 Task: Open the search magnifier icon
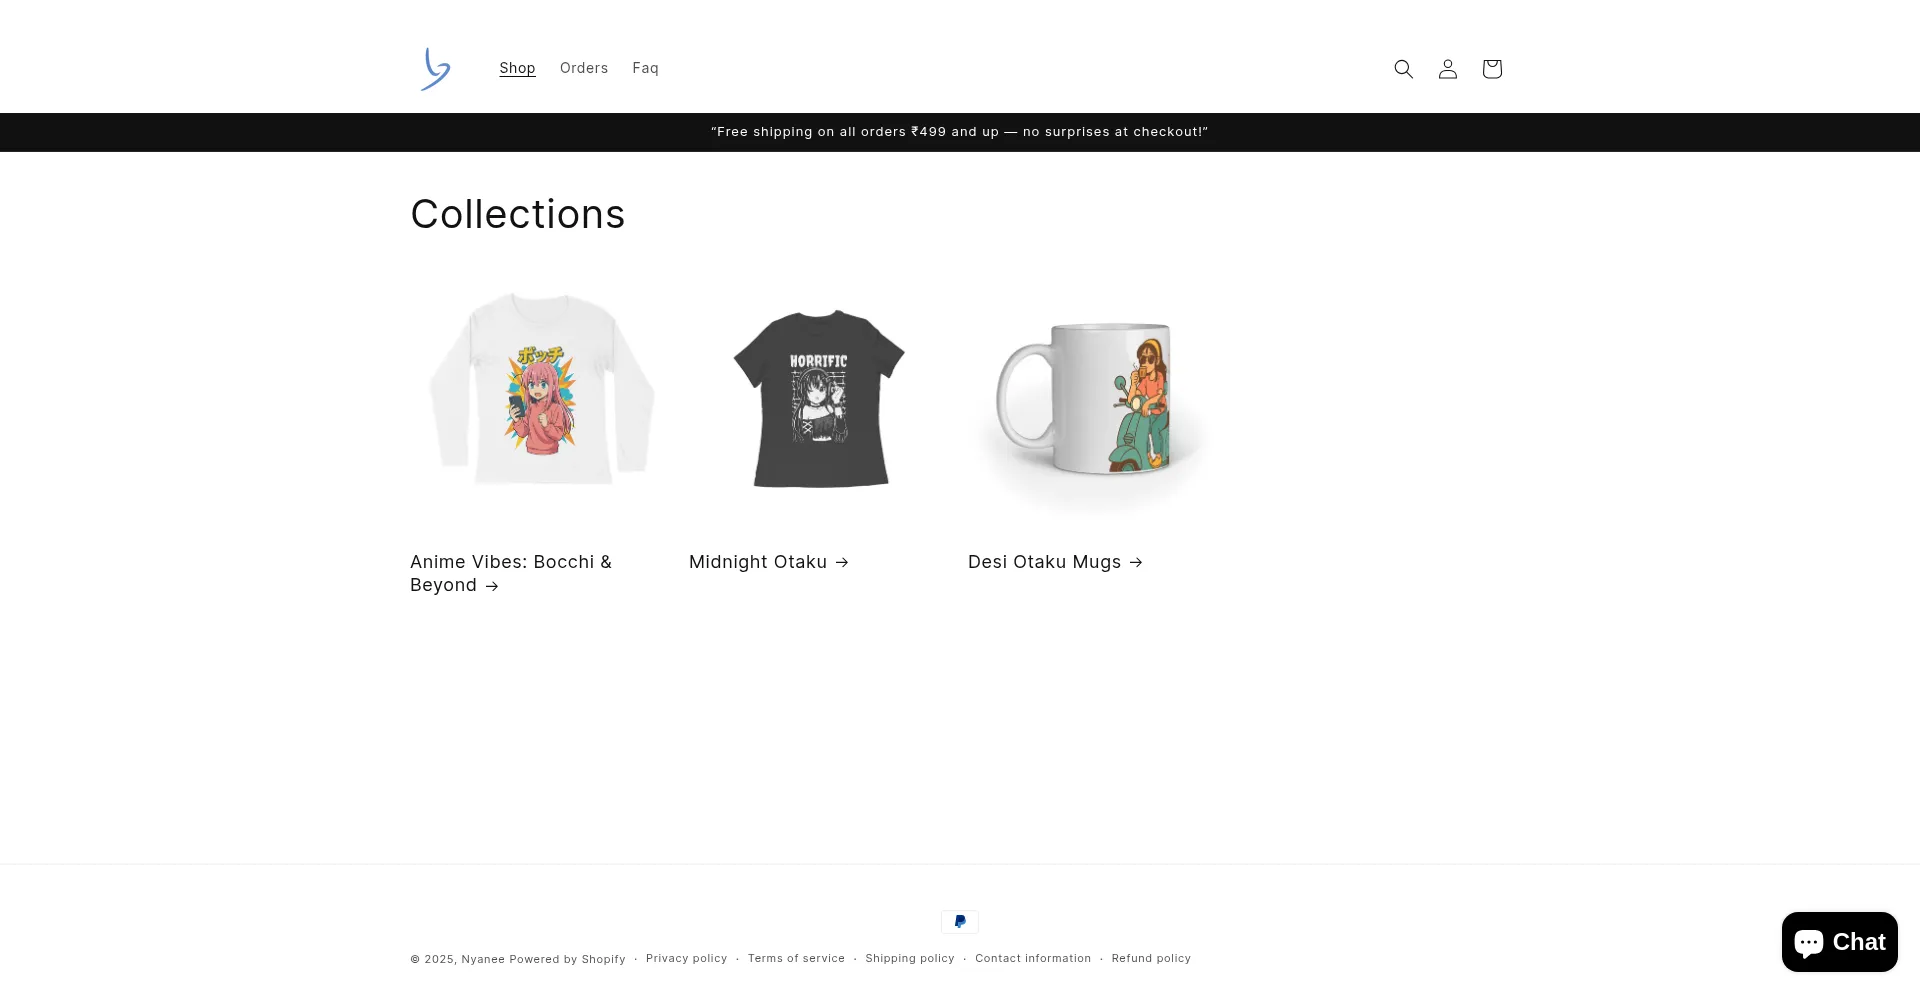tap(1403, 69)
